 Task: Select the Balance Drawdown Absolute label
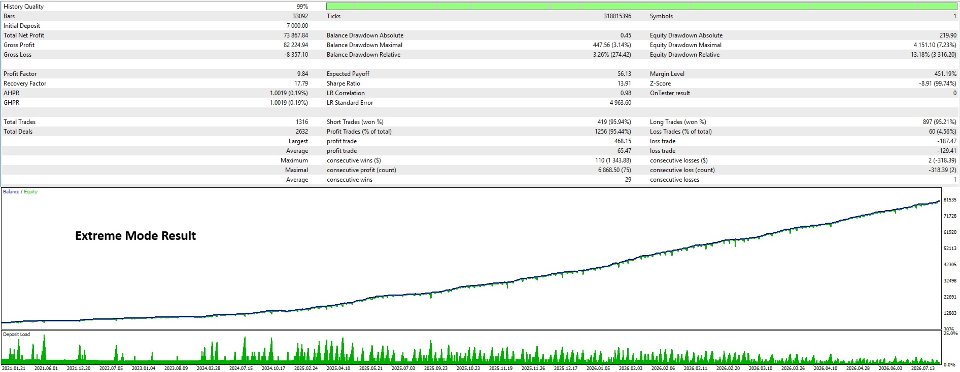point(365,35)
